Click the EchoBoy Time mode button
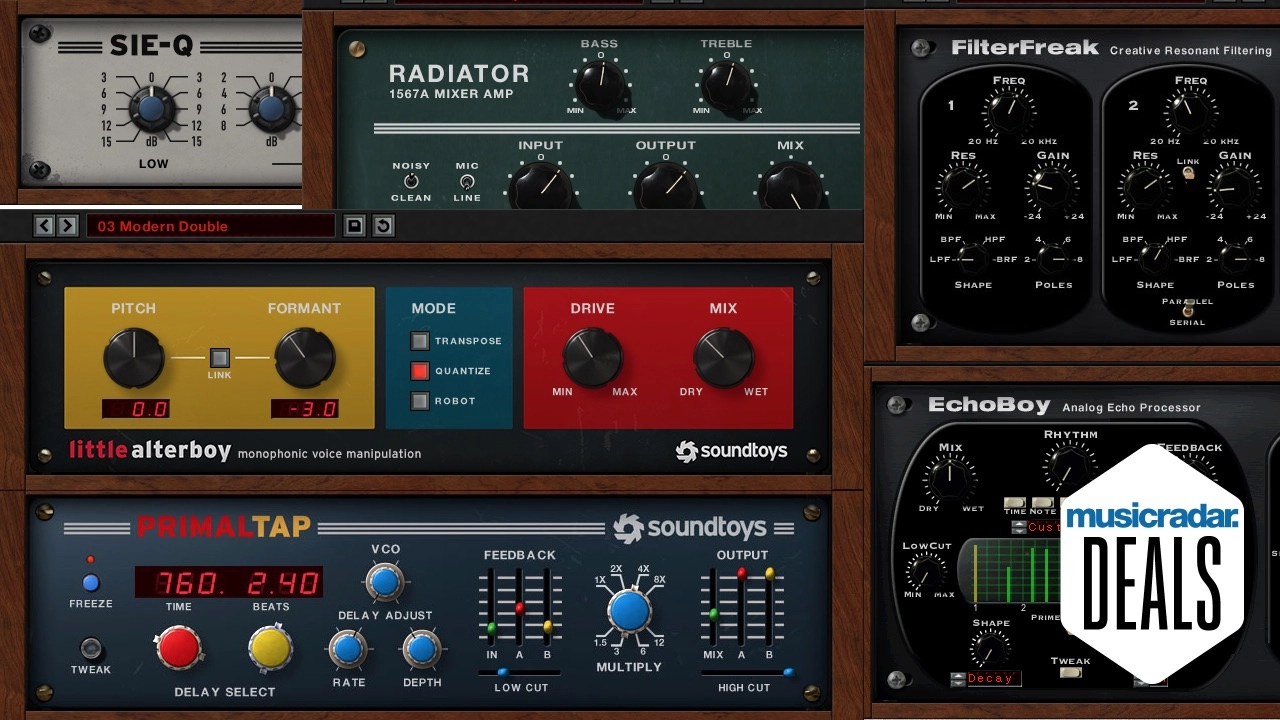This screenshot has width=1280, height=720. (1015, 503)
